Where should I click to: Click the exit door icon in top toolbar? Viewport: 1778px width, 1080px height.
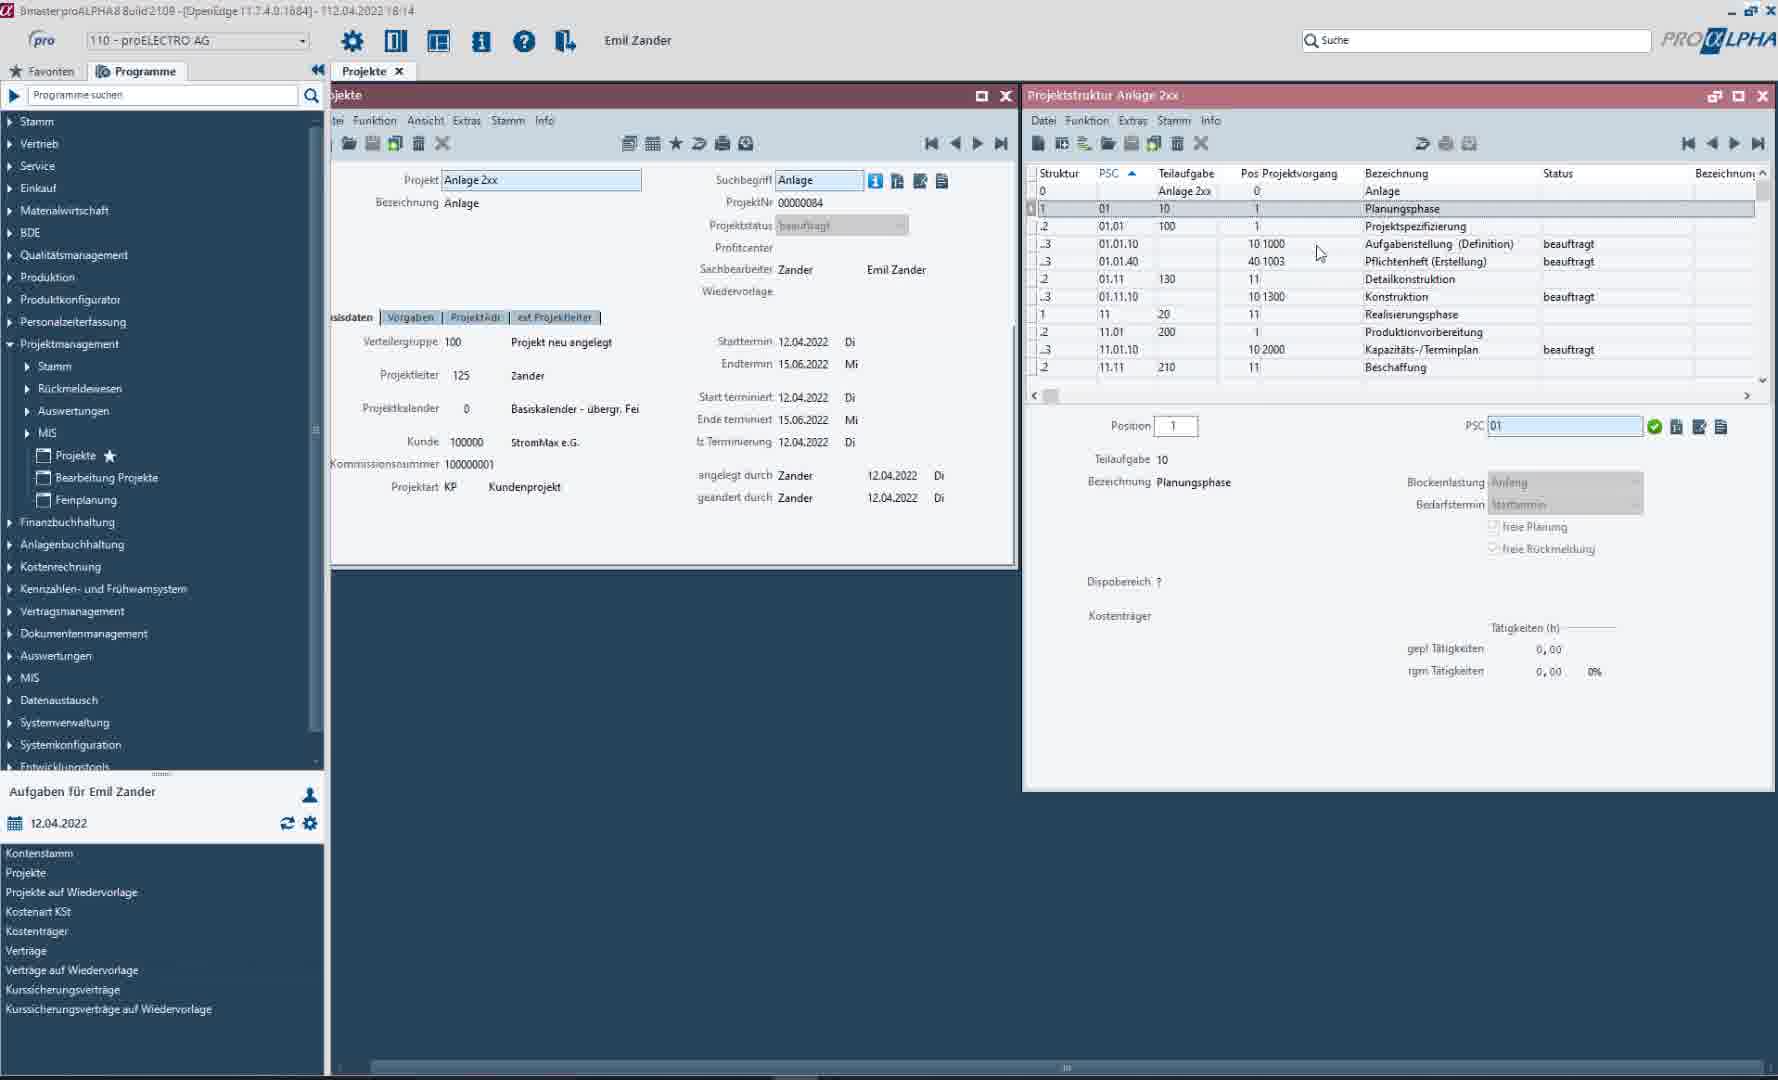pos(565,41)
